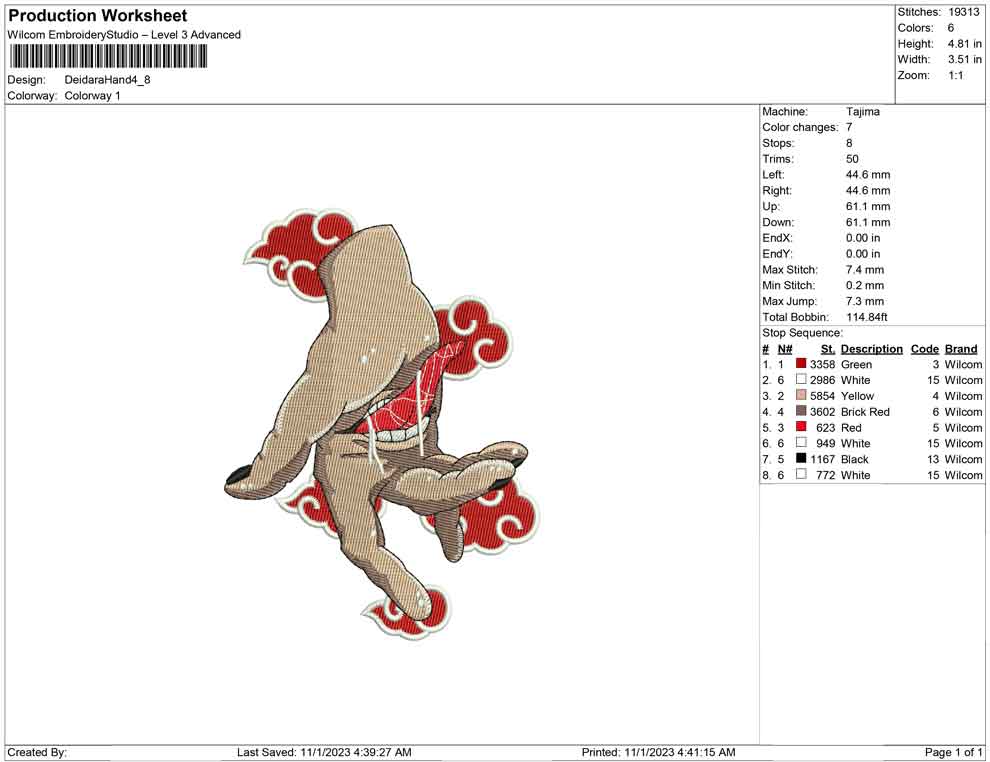Click the Brick Red swatch for thread 3602
The height and width of the screenshot is (762, 990).
(801, 410)
